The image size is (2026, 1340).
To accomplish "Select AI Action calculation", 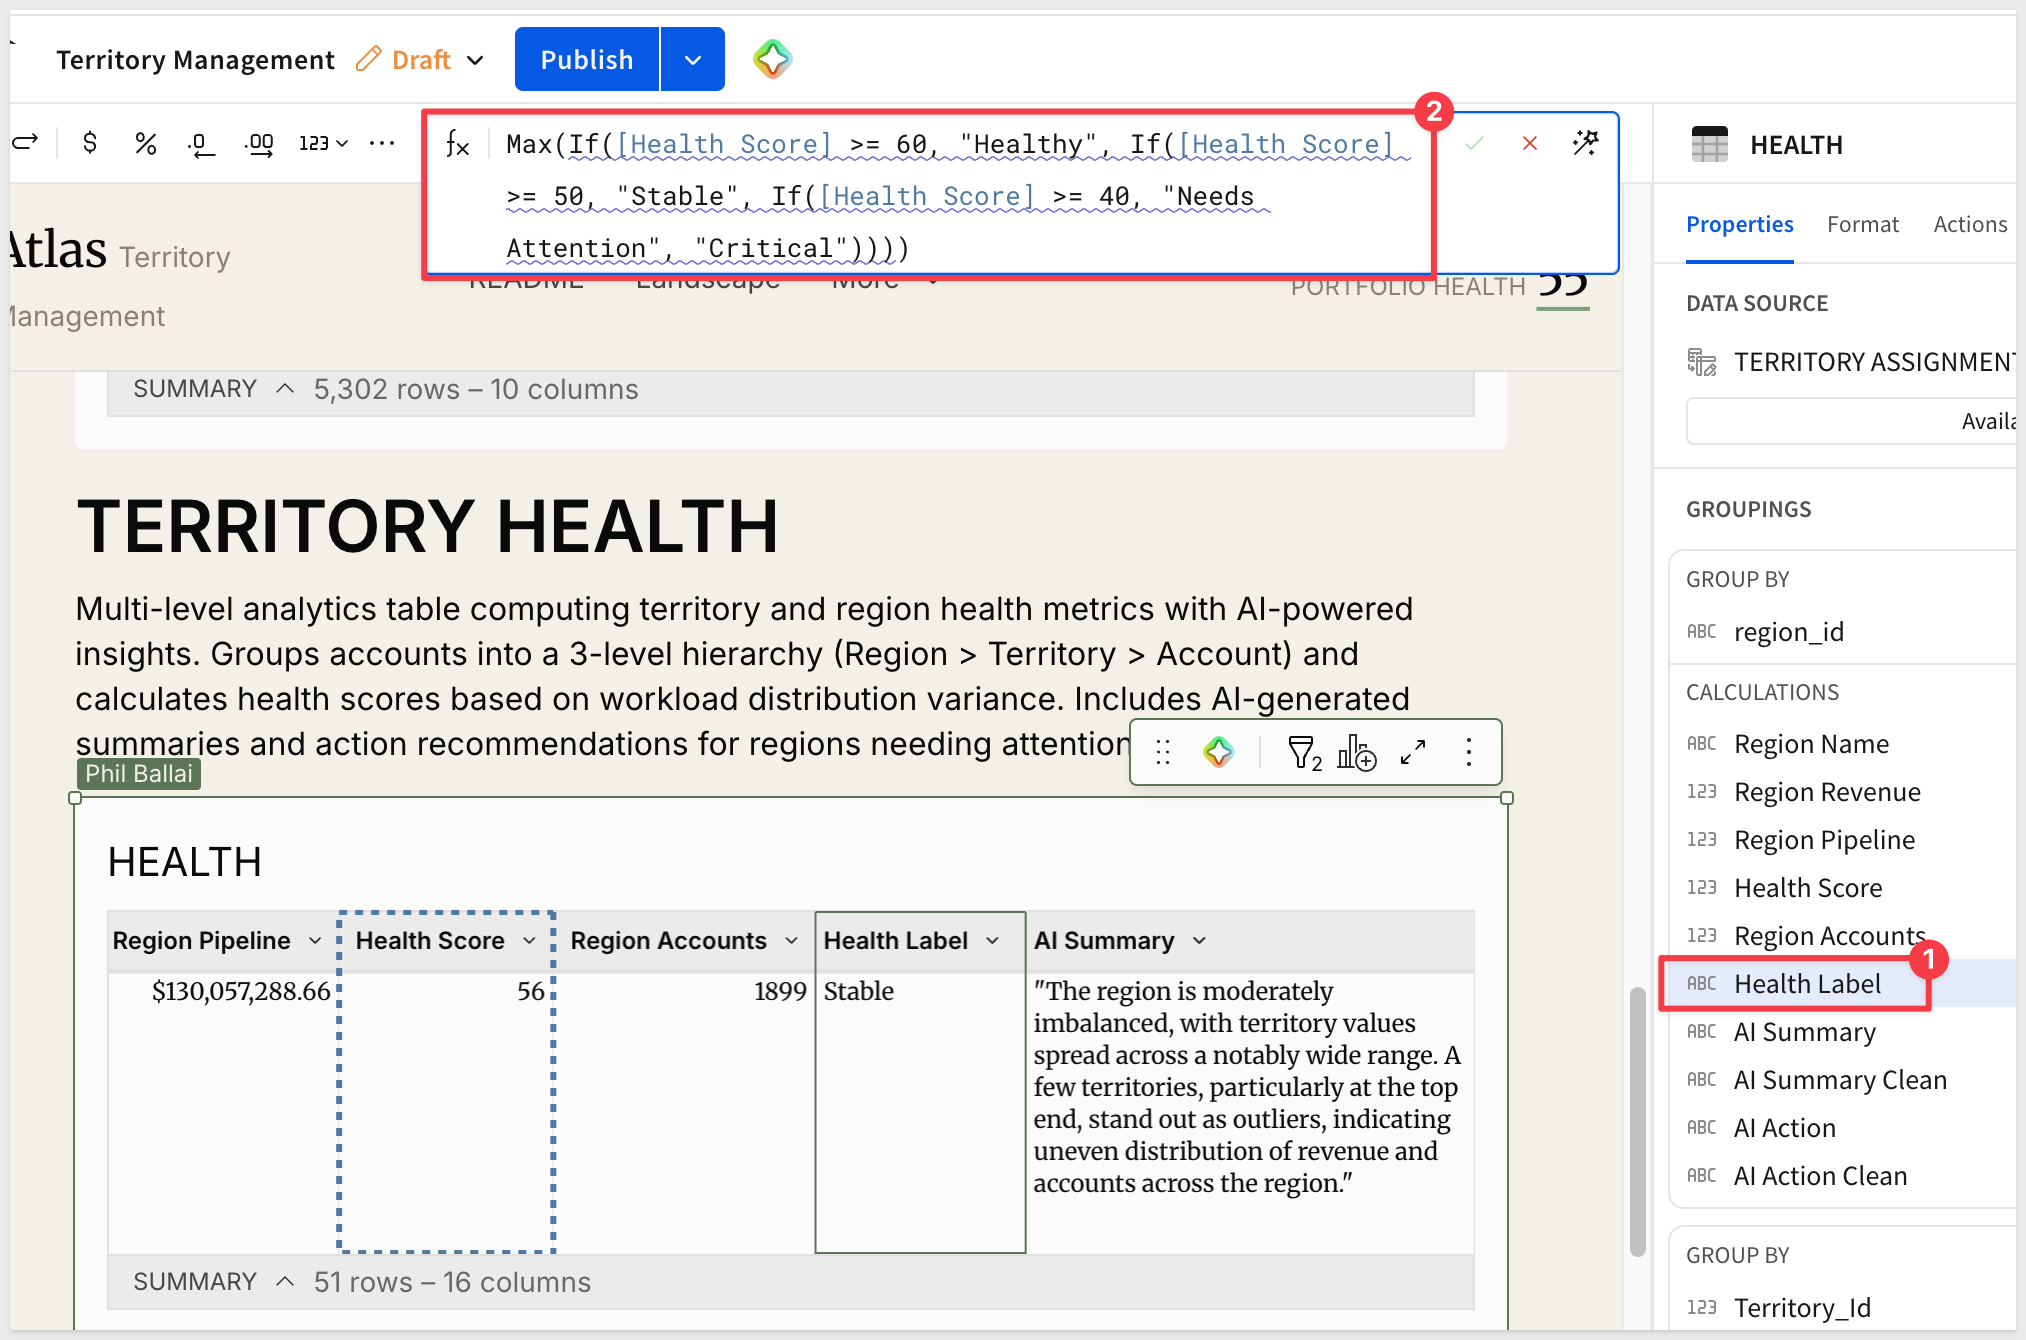I will tap(1784, 1128).
